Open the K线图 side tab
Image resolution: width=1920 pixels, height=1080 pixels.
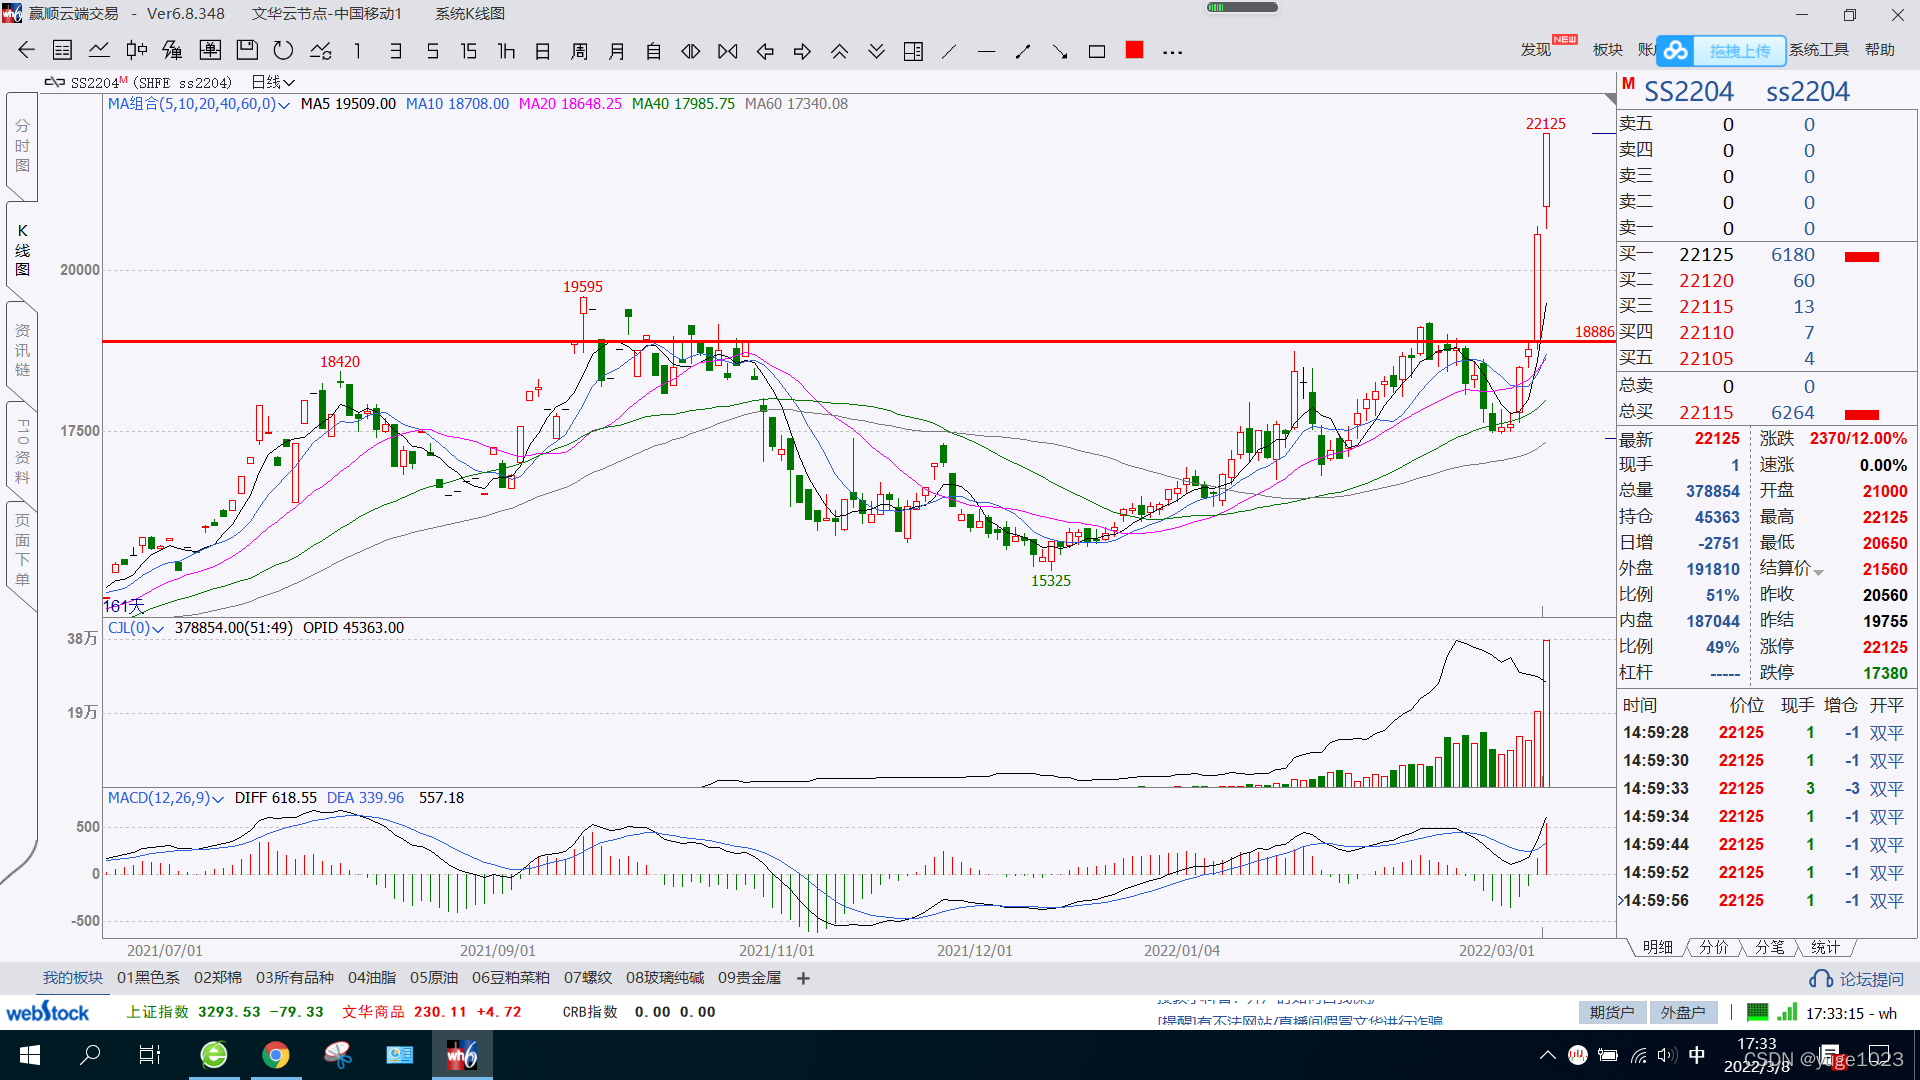pos(22,250)
